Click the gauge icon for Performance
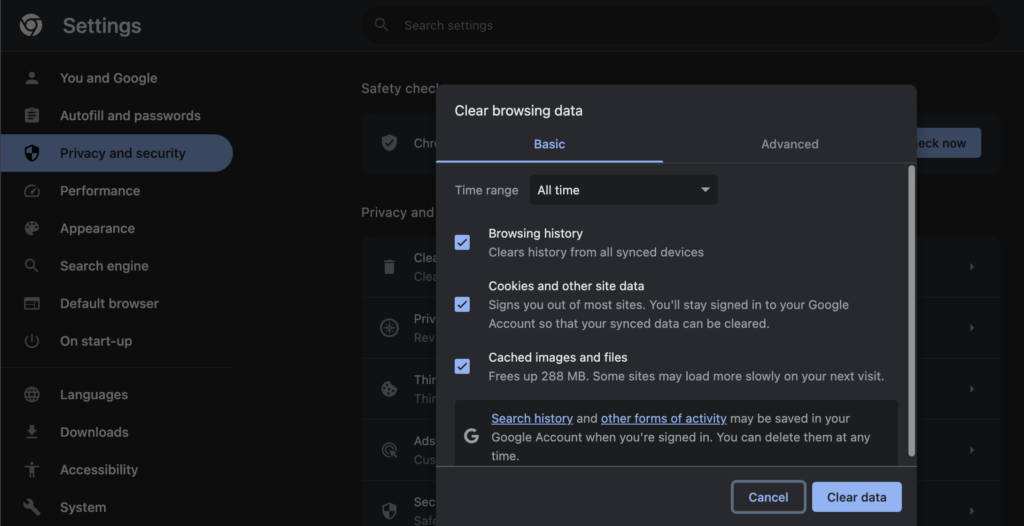Viewport: 1024px width, 526px height. (x=31, y=191)
